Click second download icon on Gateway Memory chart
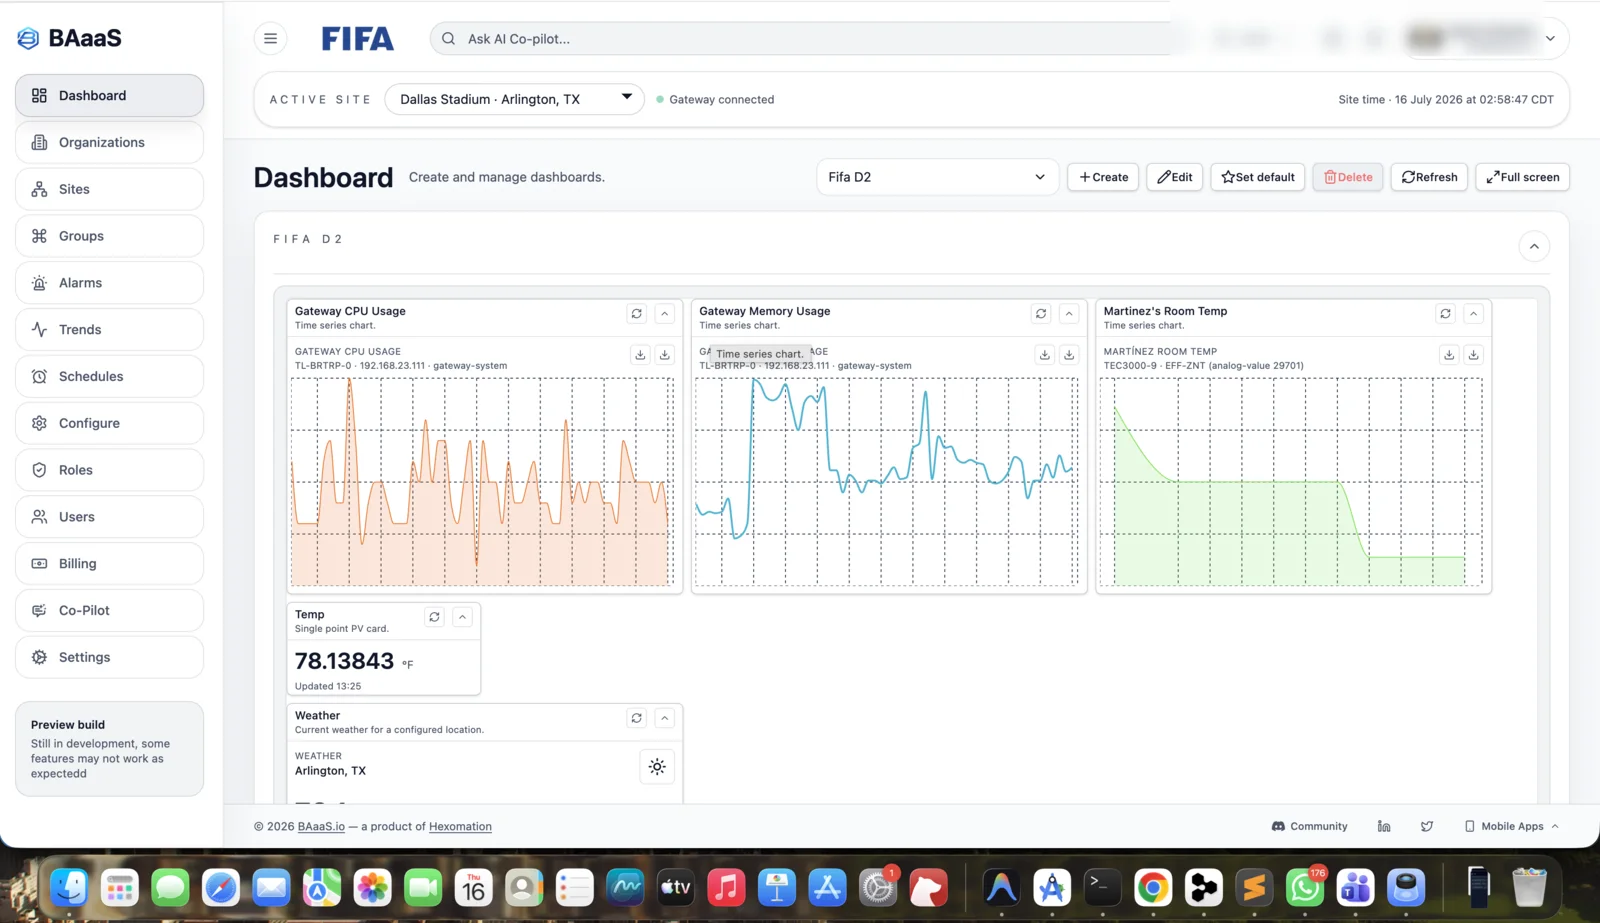The image size is (1600, 923). 1069,355
